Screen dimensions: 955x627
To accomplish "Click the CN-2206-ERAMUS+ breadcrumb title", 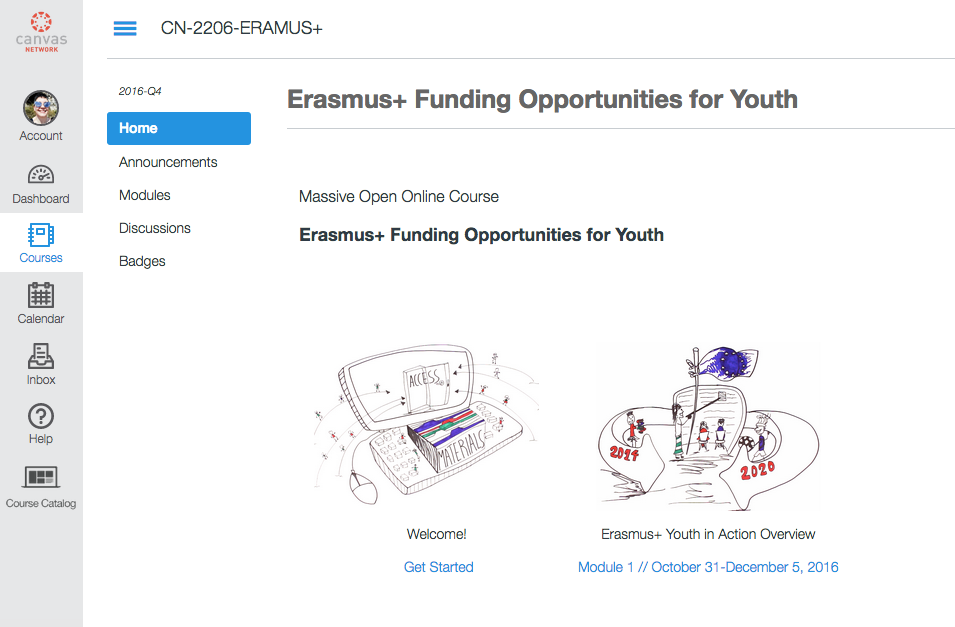I will [x=242, y=28].
